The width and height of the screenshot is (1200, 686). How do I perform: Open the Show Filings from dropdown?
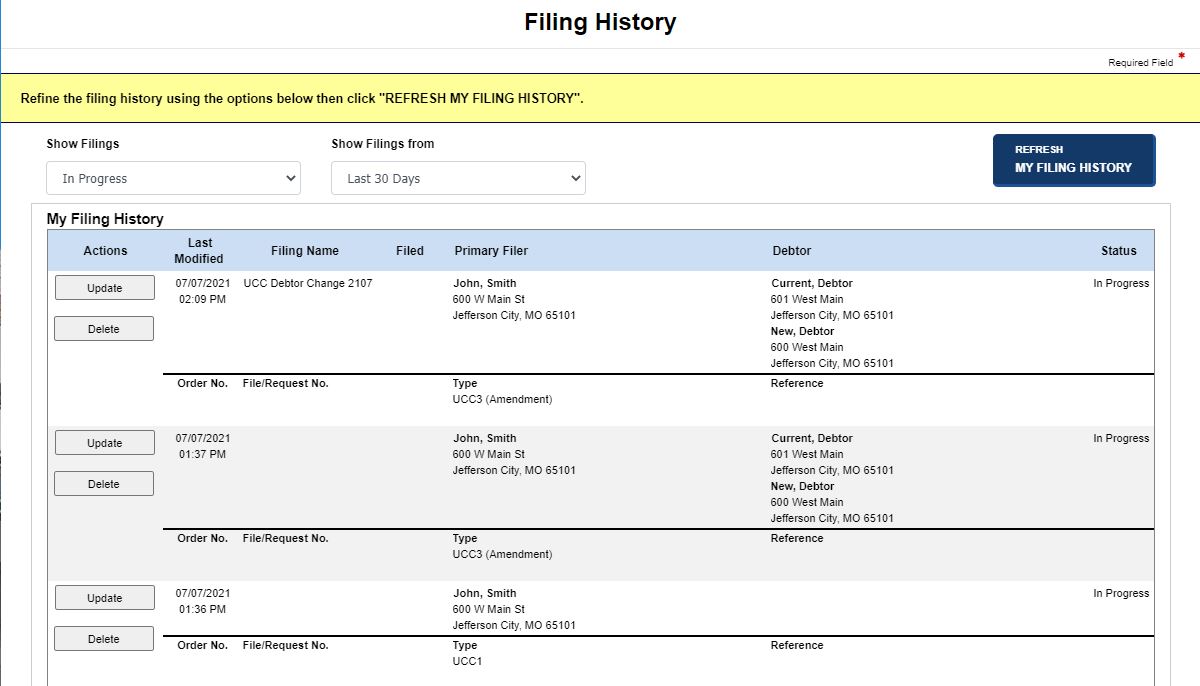pyautogui.click(x=458, y=178)
